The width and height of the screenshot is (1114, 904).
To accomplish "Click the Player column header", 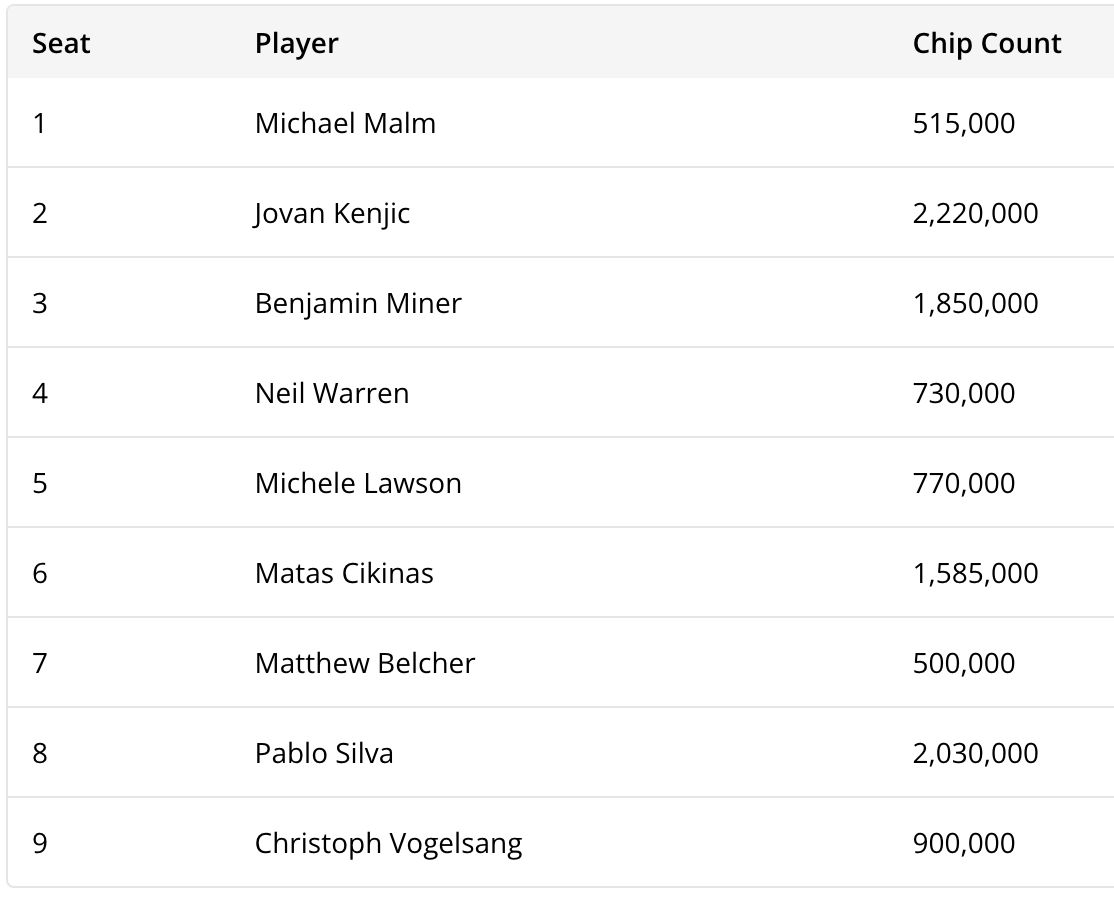I will (296, 44).
